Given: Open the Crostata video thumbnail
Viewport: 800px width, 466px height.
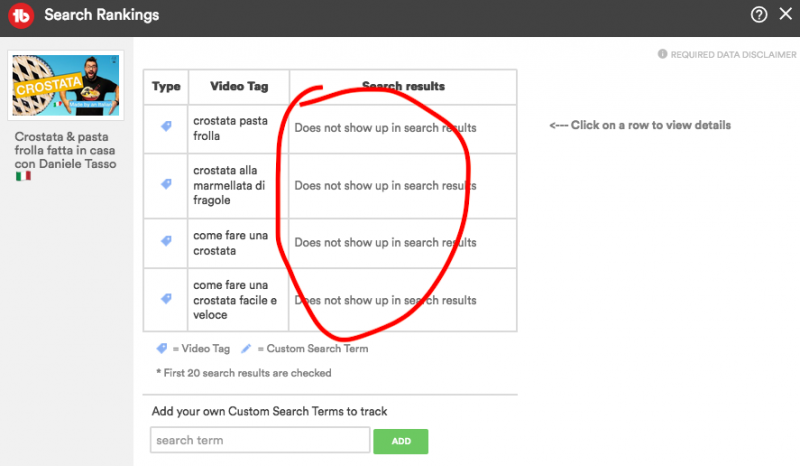Looking at the screenshot, I should pos(65,87).
